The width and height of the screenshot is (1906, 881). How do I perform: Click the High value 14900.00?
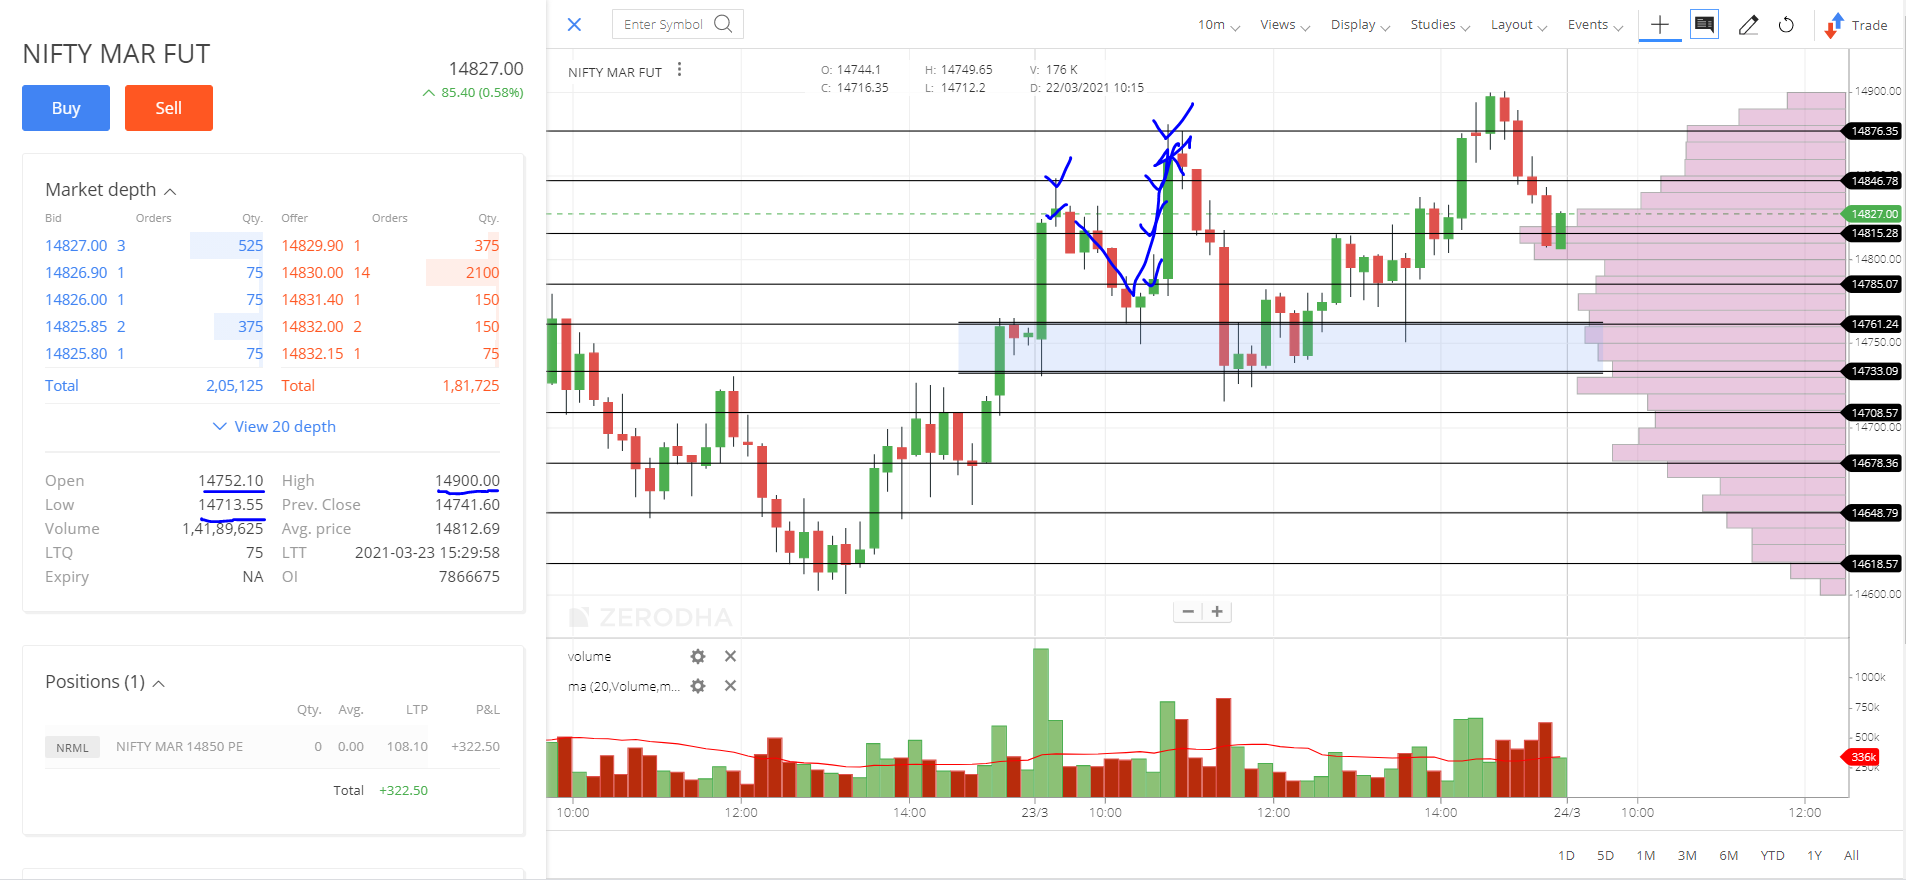(467, 481)
